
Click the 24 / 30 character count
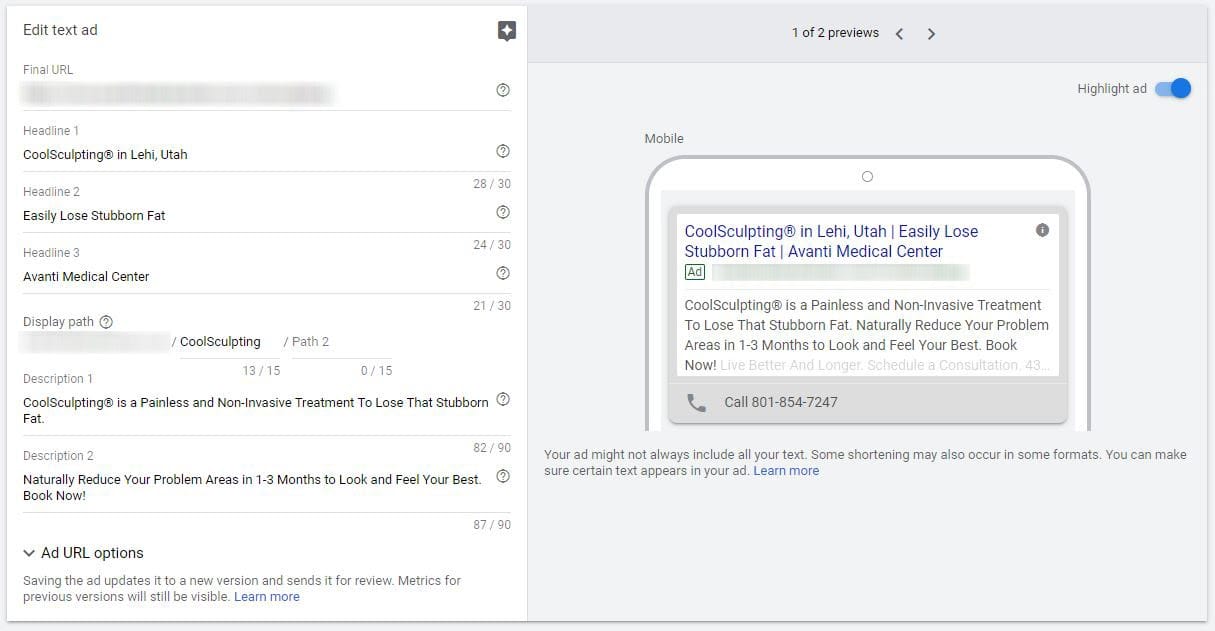click(x=492, y=245)
